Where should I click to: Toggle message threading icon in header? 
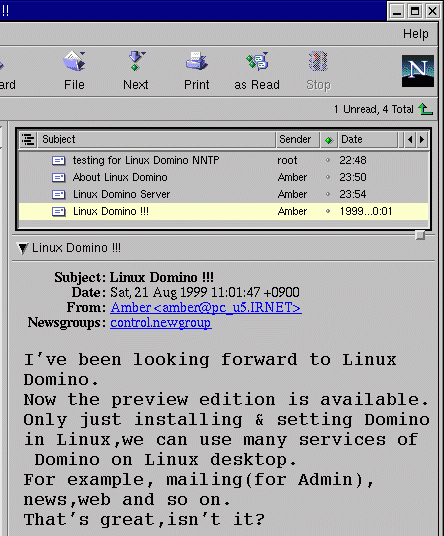pos(28,139)
